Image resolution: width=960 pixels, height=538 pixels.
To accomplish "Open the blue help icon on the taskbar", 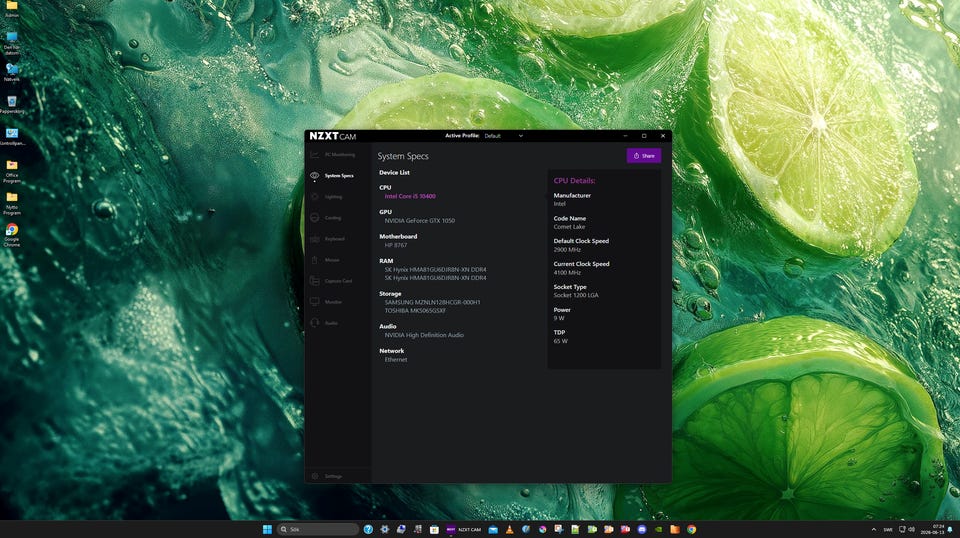I will [x=368, y=529].
